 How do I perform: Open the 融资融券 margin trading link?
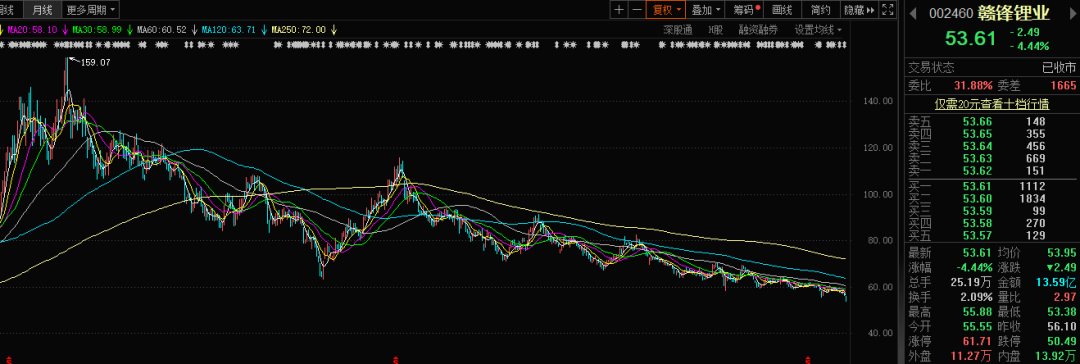(x=758, y=30)
